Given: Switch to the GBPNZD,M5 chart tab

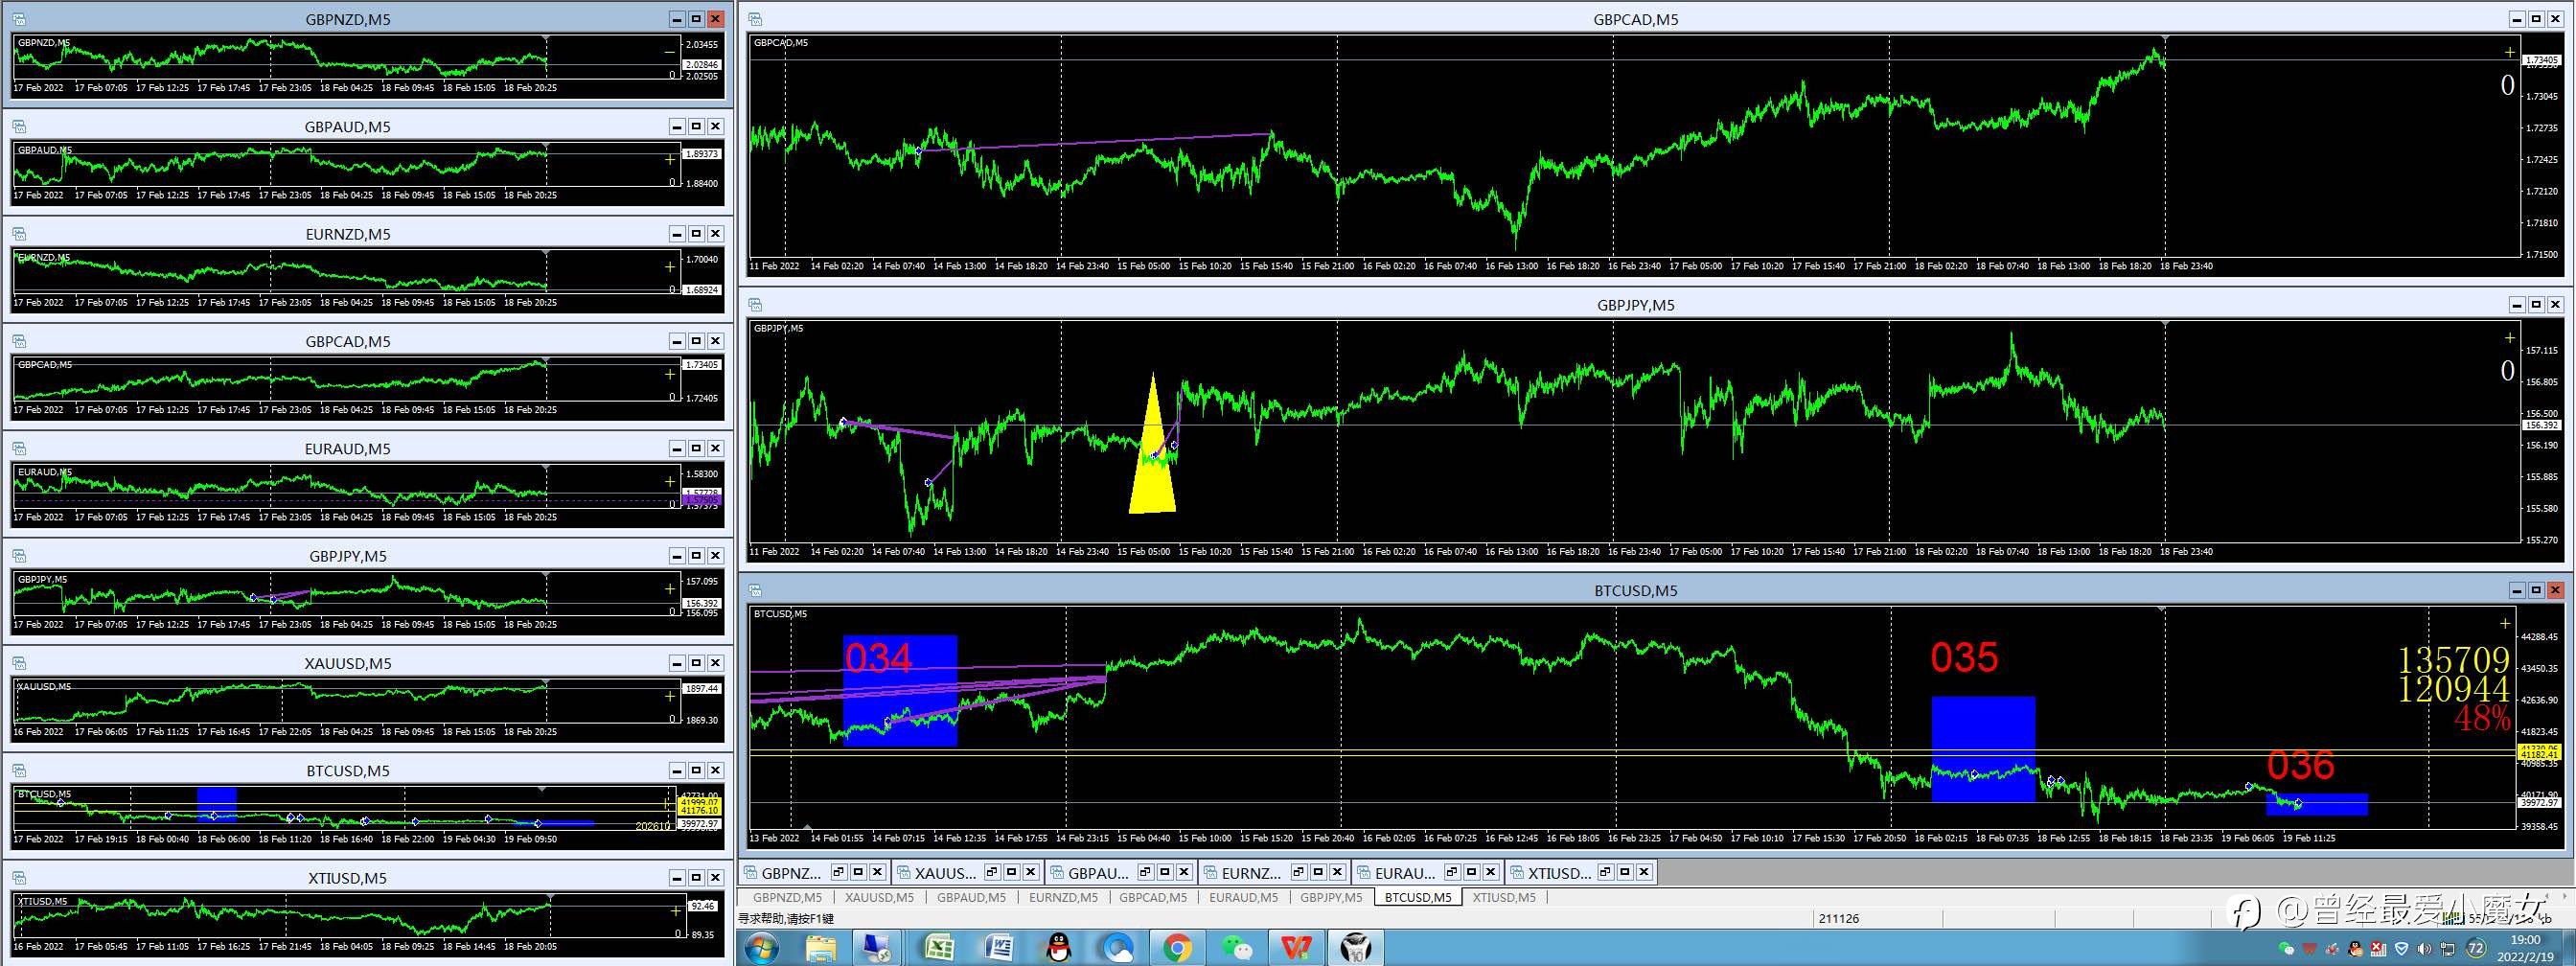Looking at the screenshot, I should tap(787, 897).
